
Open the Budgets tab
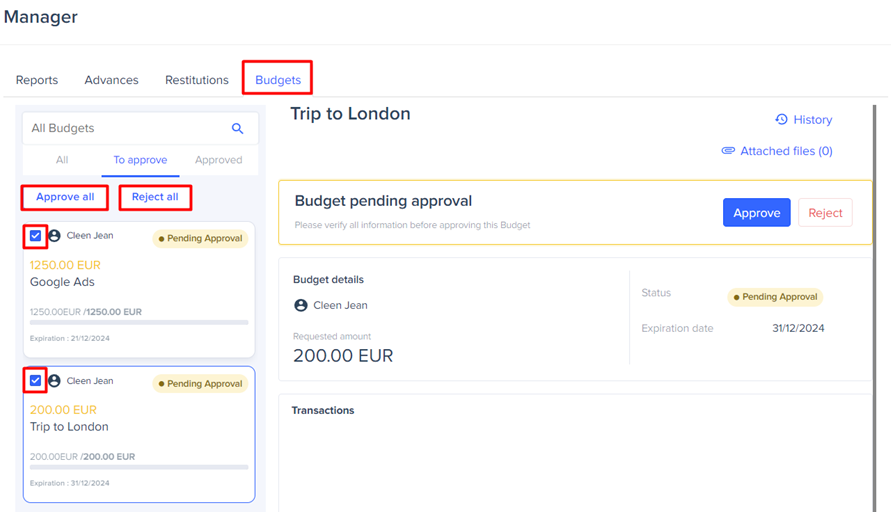click(278, 80)
